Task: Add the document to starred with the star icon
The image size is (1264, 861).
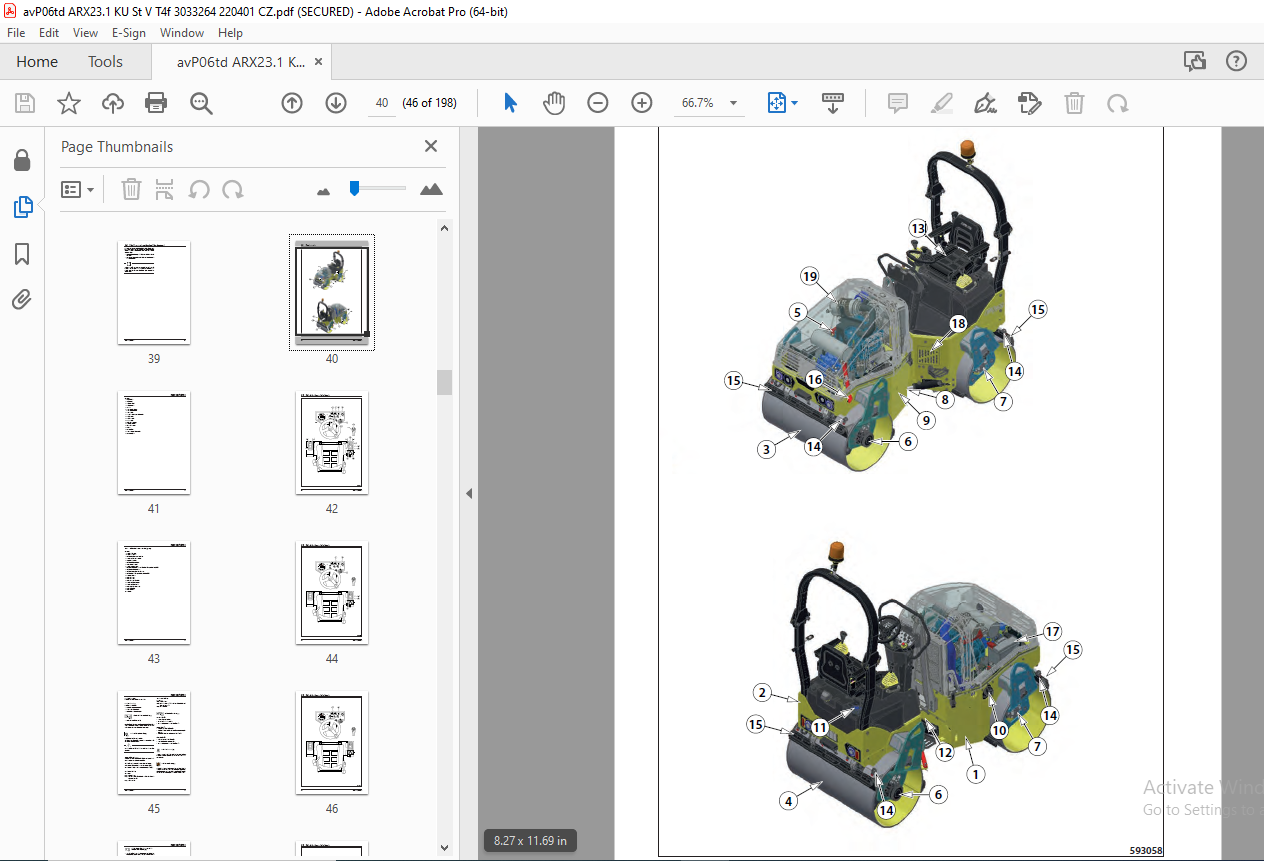Action: pyautogui.click(x=69, y=103)
